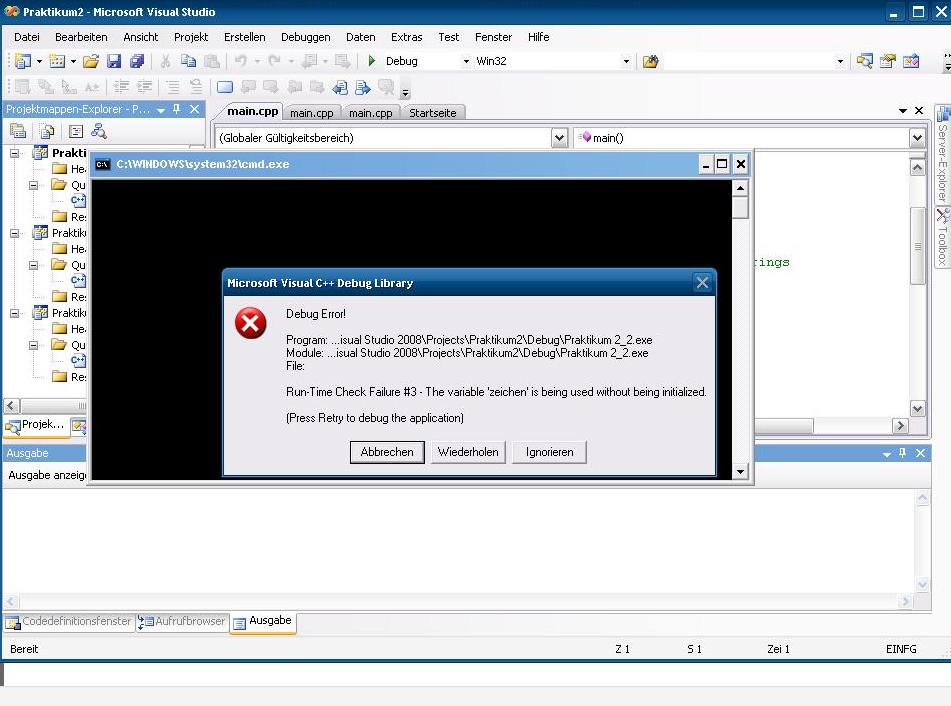The image size is (951, 706).
Task: Click the New Project toolbar icon
Action: click(23, 61)
